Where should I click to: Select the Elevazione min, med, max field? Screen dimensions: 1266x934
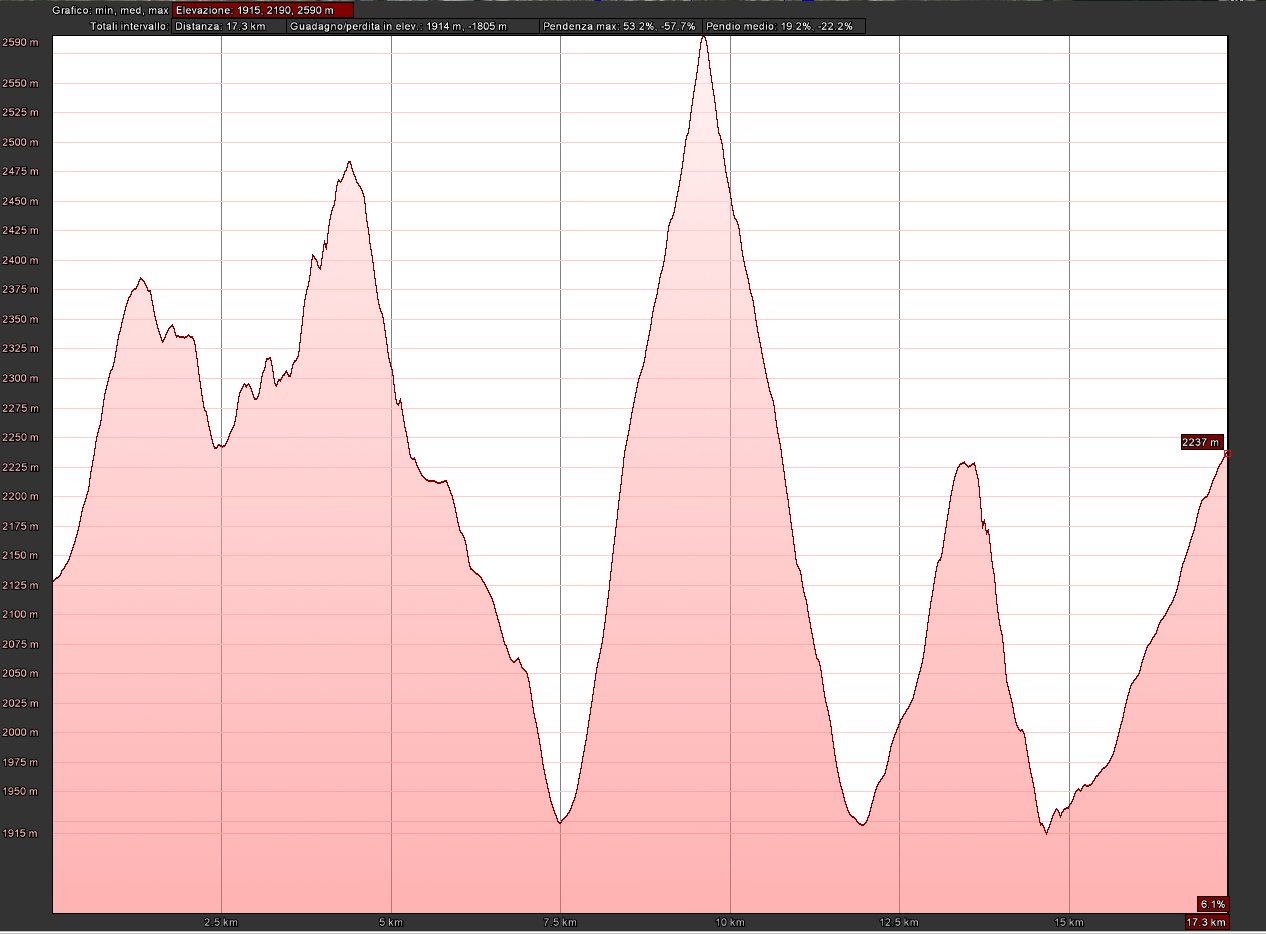263,10
